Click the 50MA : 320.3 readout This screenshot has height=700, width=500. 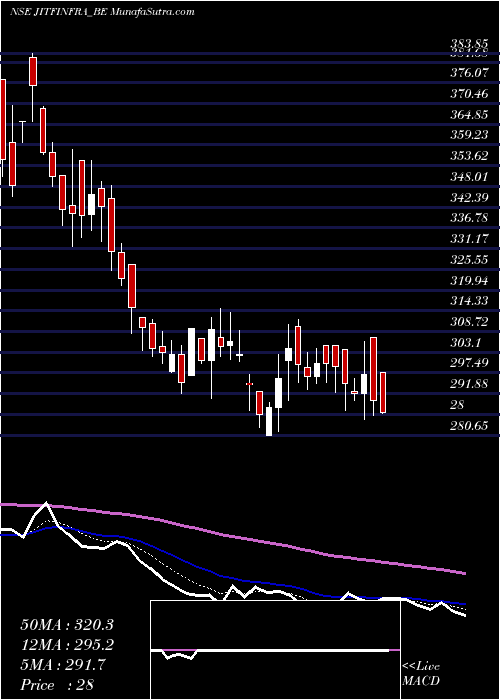pos(67,625)
